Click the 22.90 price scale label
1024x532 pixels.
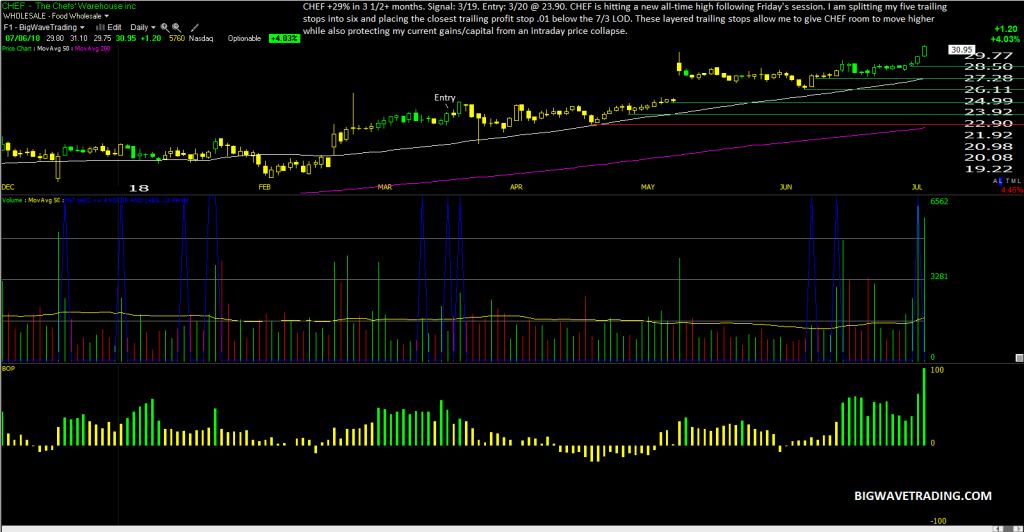(x=988, y=123)
